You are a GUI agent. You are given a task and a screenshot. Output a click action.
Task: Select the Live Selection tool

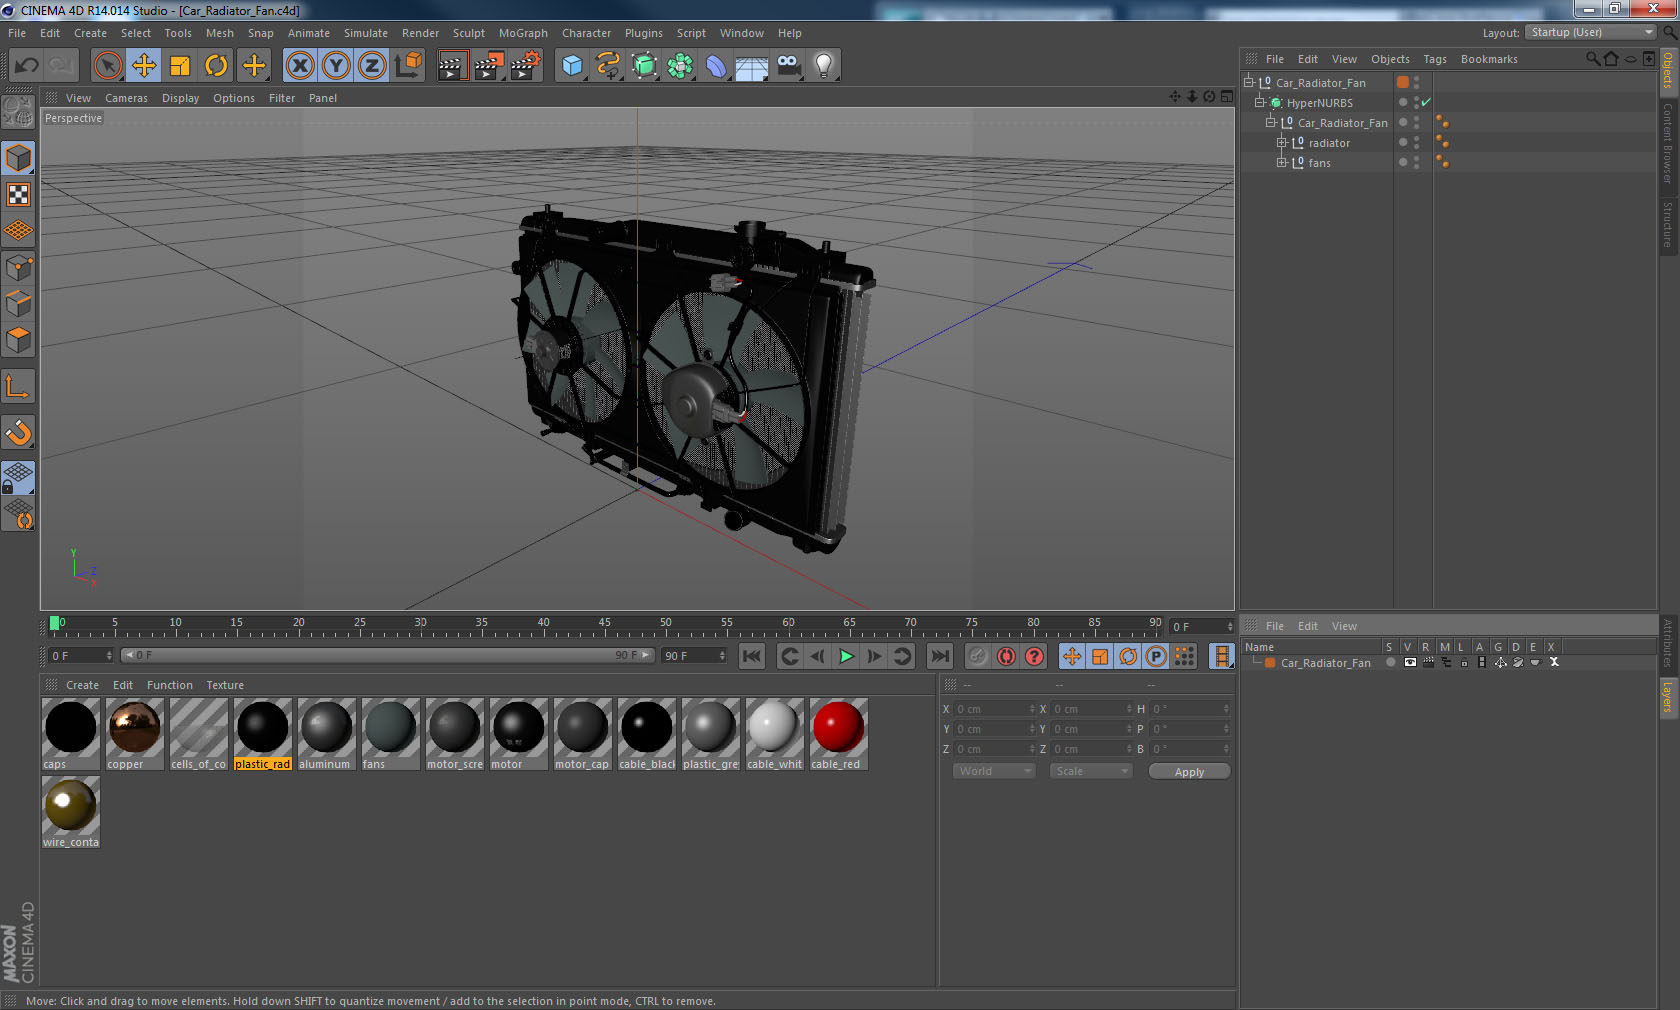107,66
